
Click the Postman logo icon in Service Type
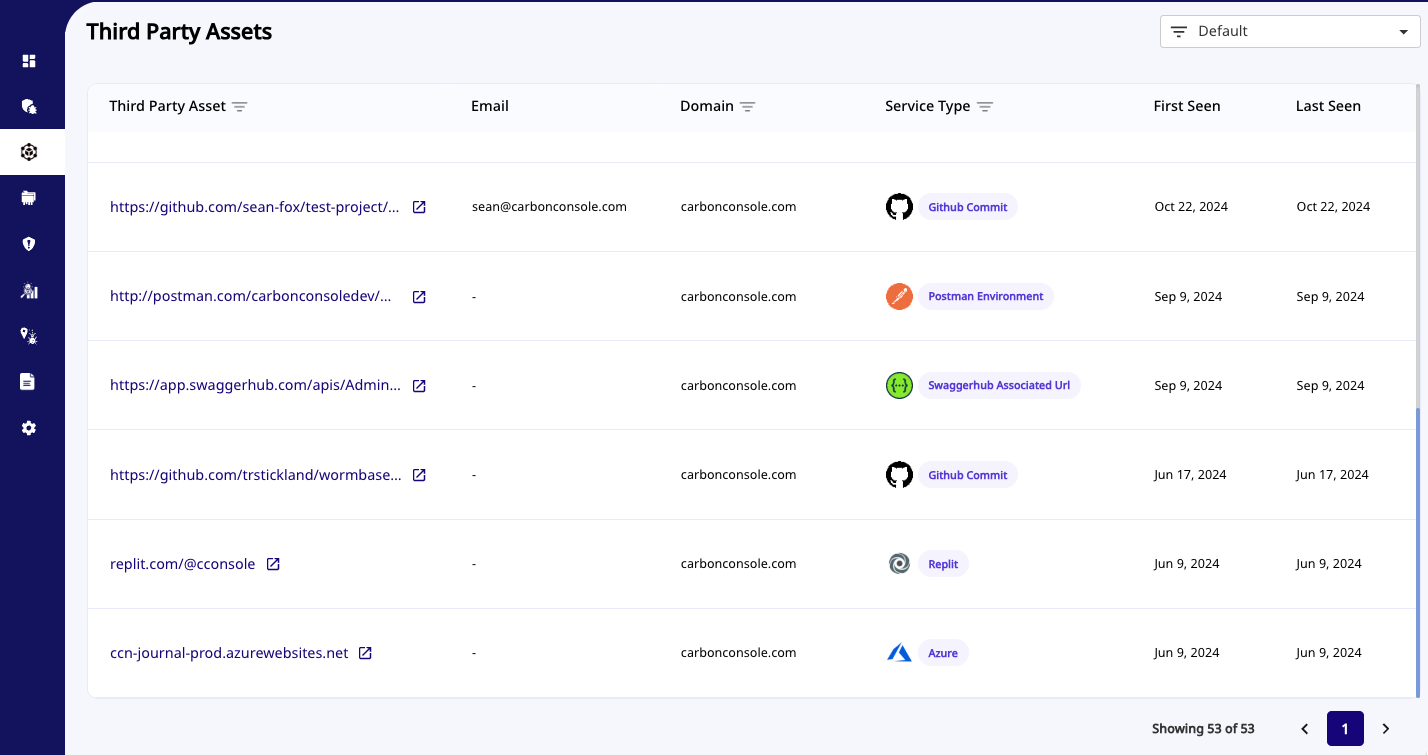(x=899, y=296)
